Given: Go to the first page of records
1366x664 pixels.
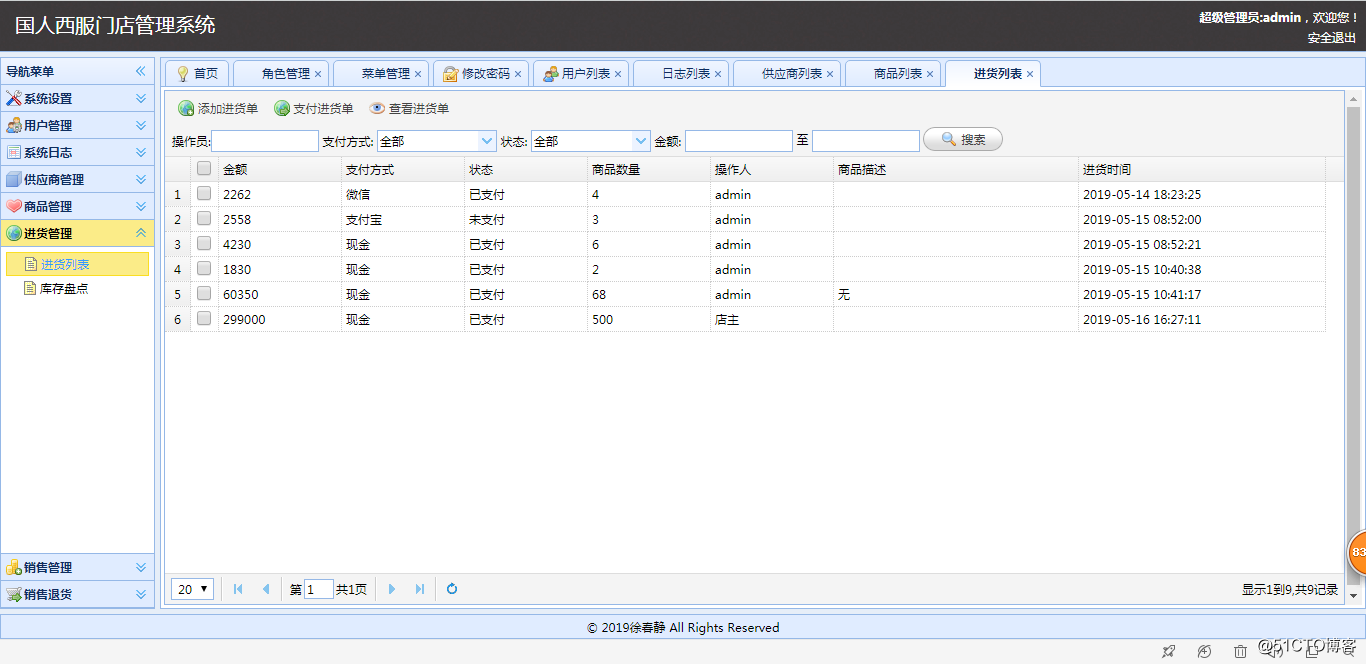Looking at the screenshot, I should tap(238, 590).
